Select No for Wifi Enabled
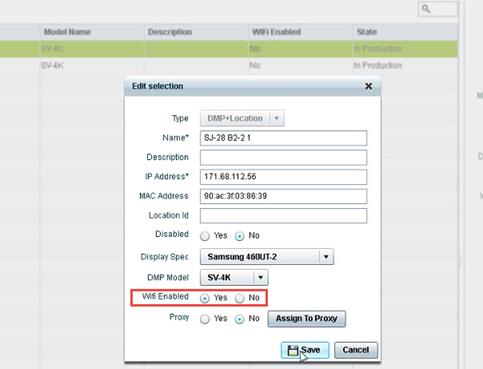Screen dimensions: 483x369 coord(239,298)
